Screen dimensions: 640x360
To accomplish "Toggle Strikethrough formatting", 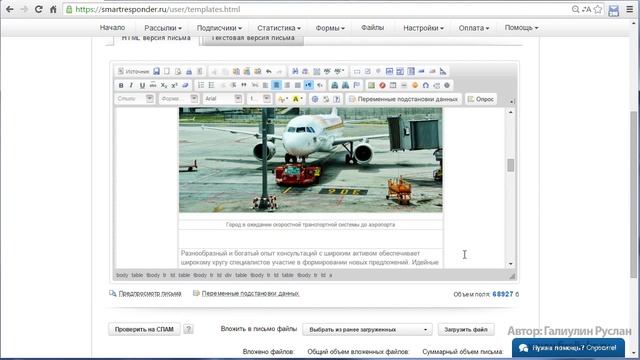I will click(x=153, y=85).
